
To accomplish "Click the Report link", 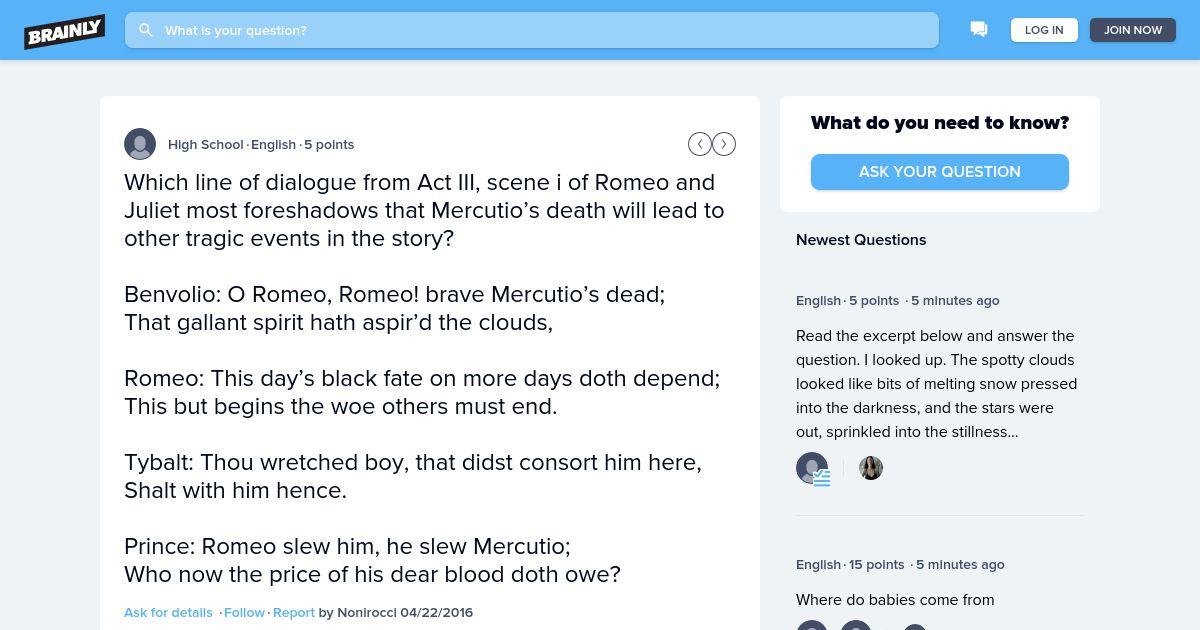I will (294, 612).
